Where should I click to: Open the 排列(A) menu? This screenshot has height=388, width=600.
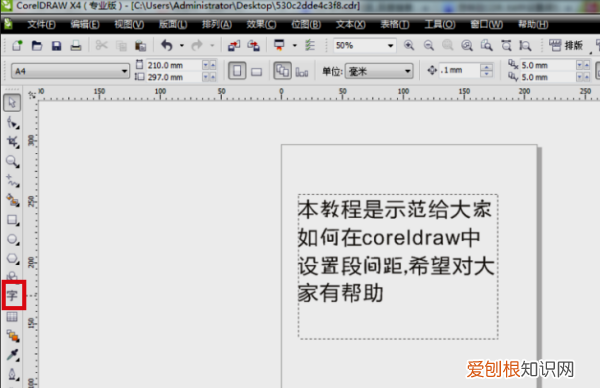pos(217,24)
